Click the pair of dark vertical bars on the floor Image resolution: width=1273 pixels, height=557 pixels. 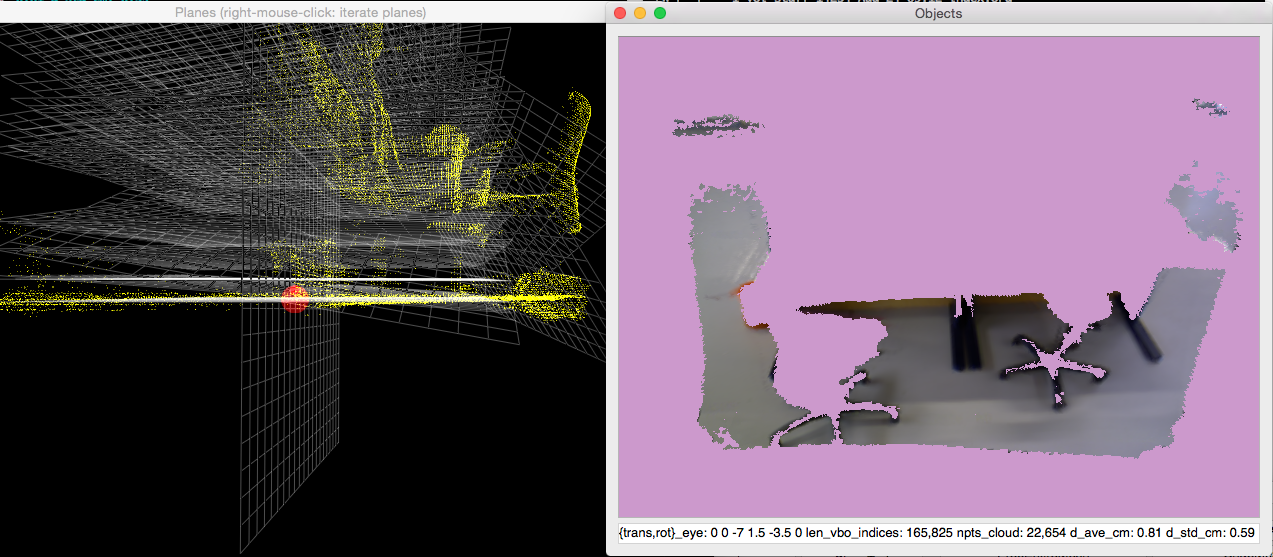[x=966, y=335]
